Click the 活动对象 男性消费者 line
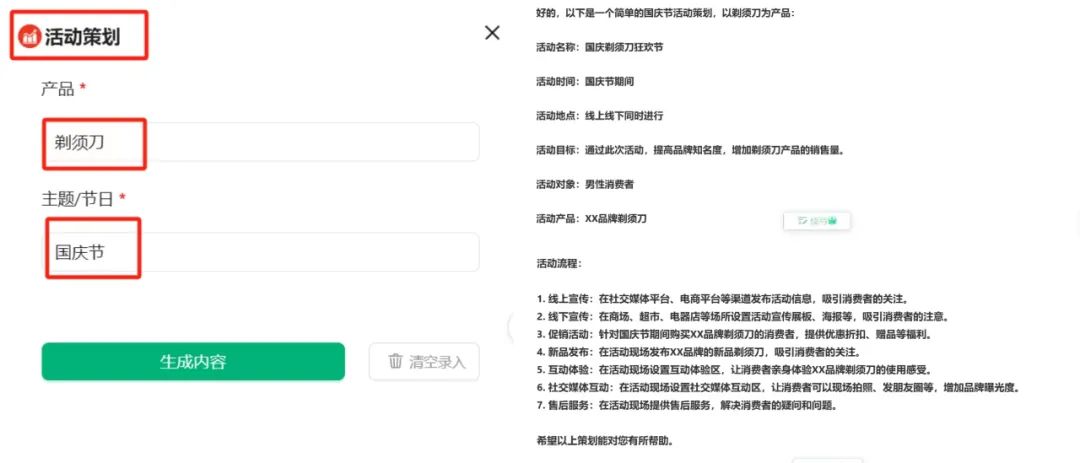Image resolution: width=1080 pixels, height=463 pixels. 585,184
